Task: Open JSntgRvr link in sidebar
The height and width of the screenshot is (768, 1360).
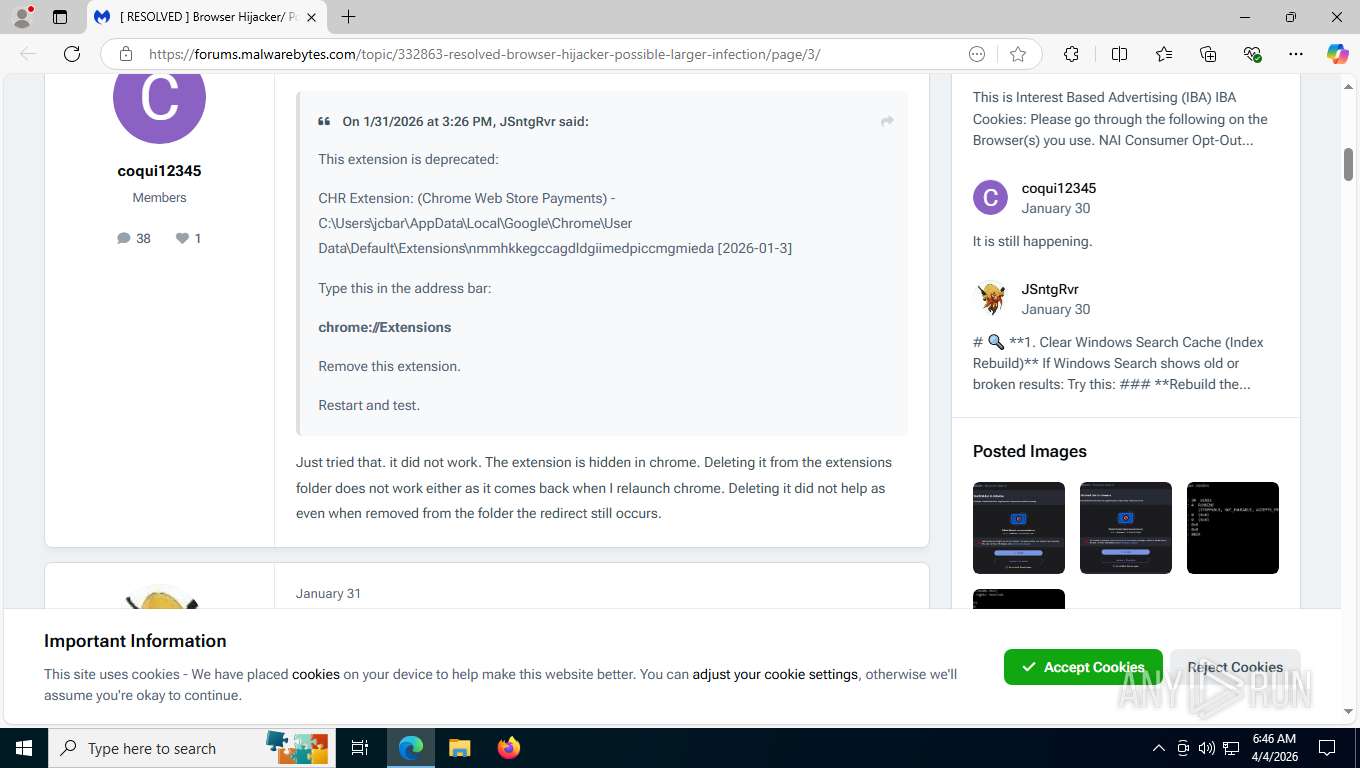Action: (x=1050, y=289)
